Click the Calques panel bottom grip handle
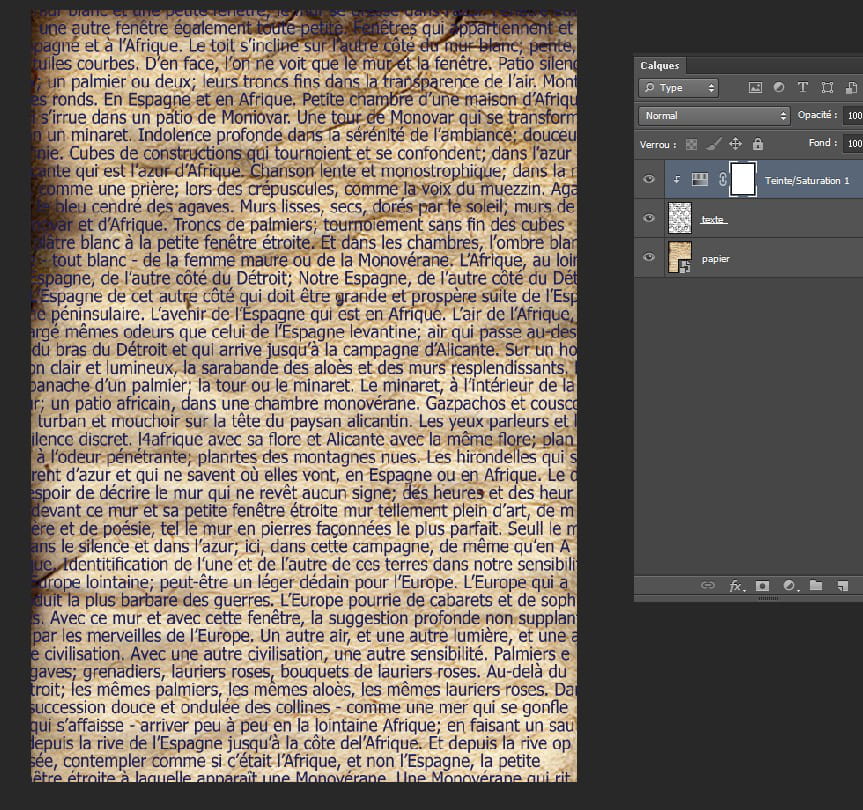Viewport: 863px width, 810px height. pos(768,598)
